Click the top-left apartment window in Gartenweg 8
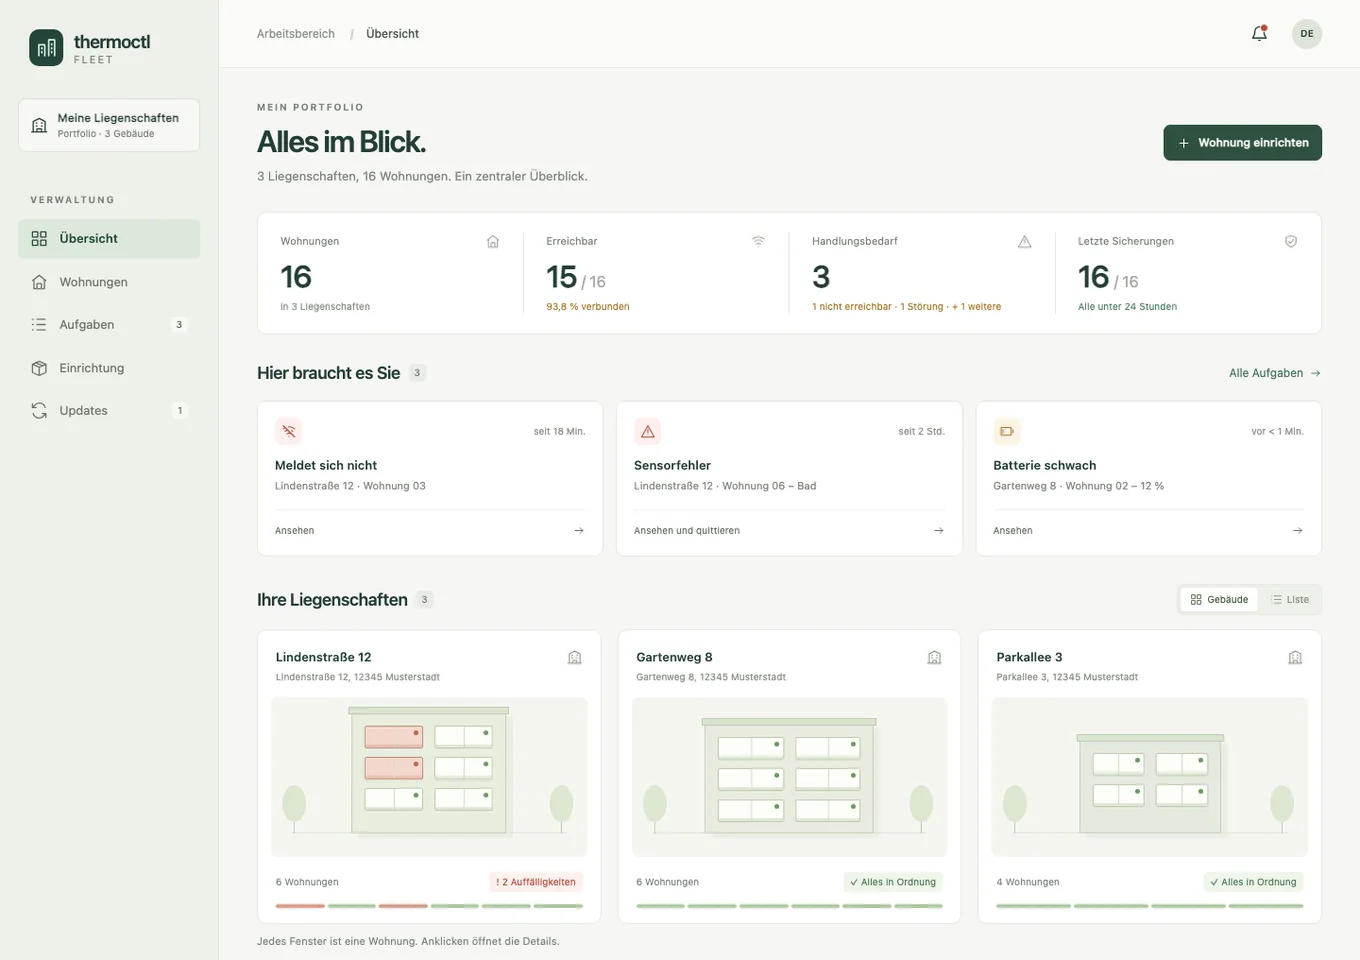 pos(750,746)
